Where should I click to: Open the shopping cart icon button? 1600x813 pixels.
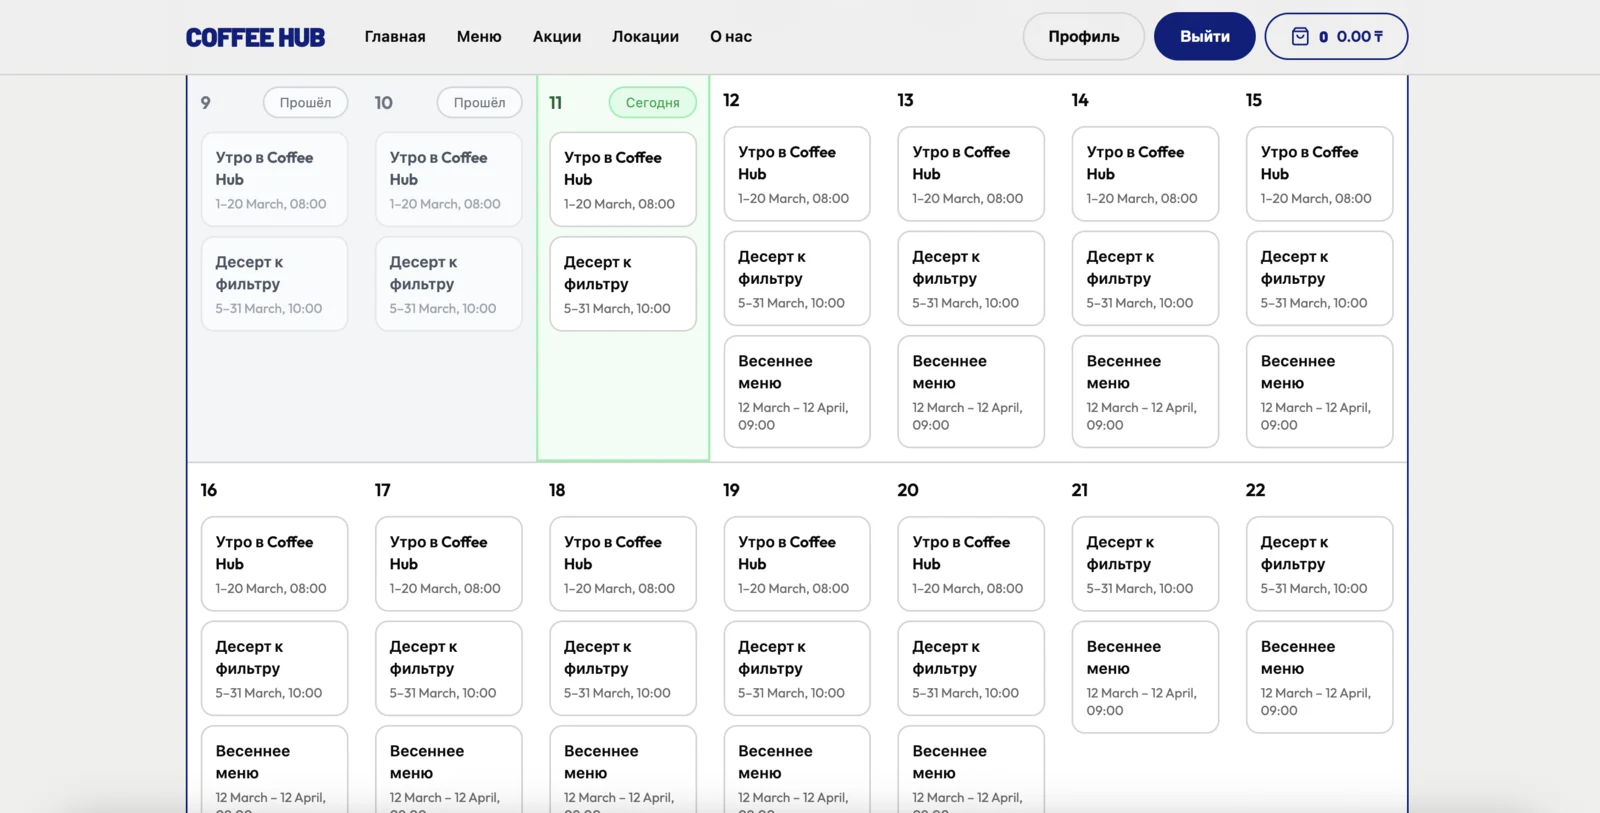tap(1336, 36)
